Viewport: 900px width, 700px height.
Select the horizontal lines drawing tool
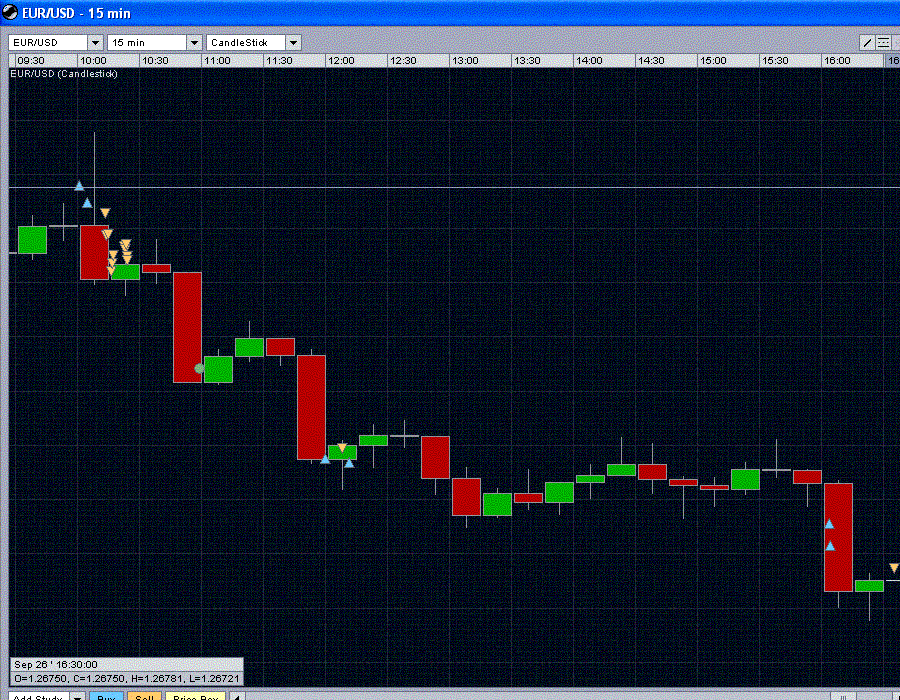click(883, 43)
